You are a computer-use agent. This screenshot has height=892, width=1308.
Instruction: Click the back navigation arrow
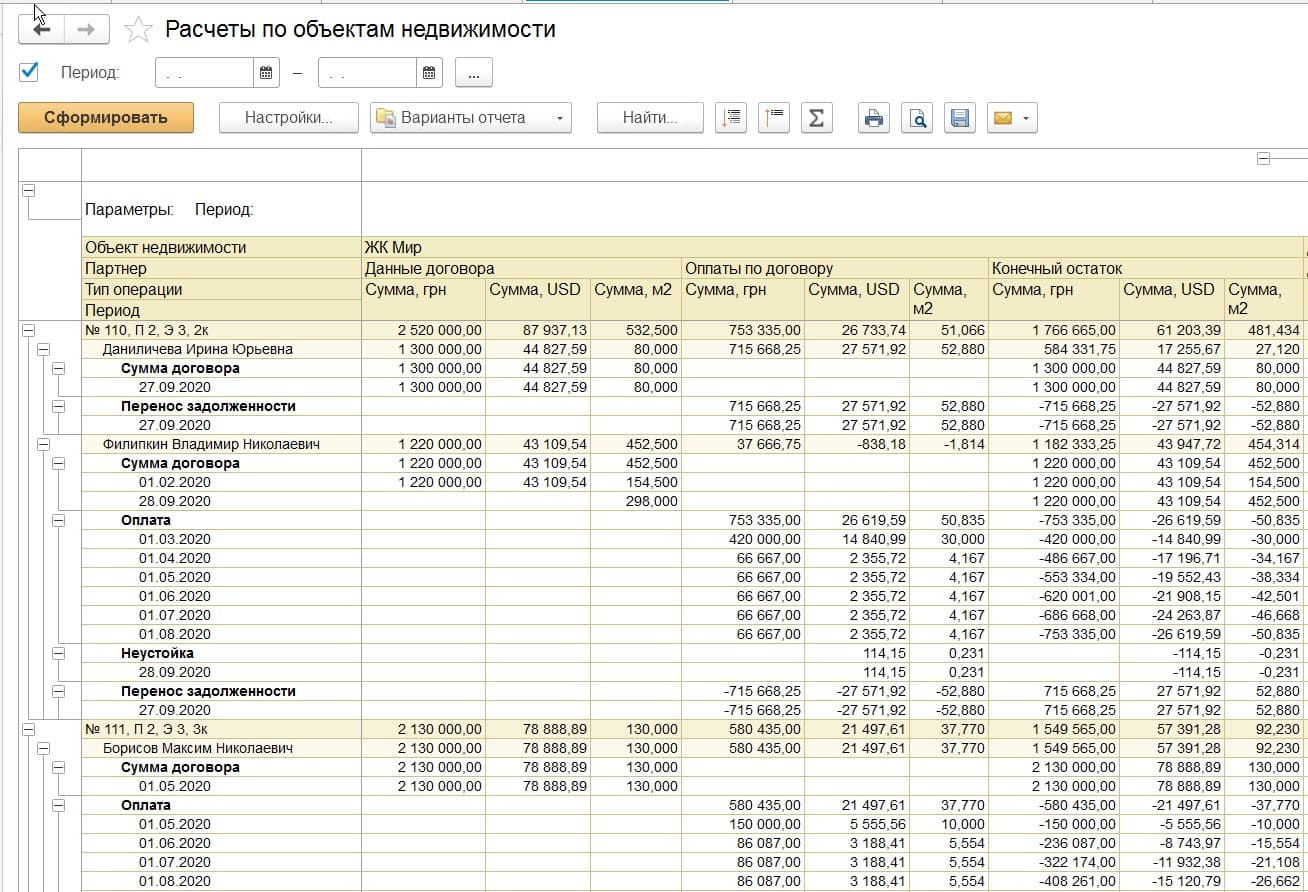pyautogui.click(x=42, y=30)
